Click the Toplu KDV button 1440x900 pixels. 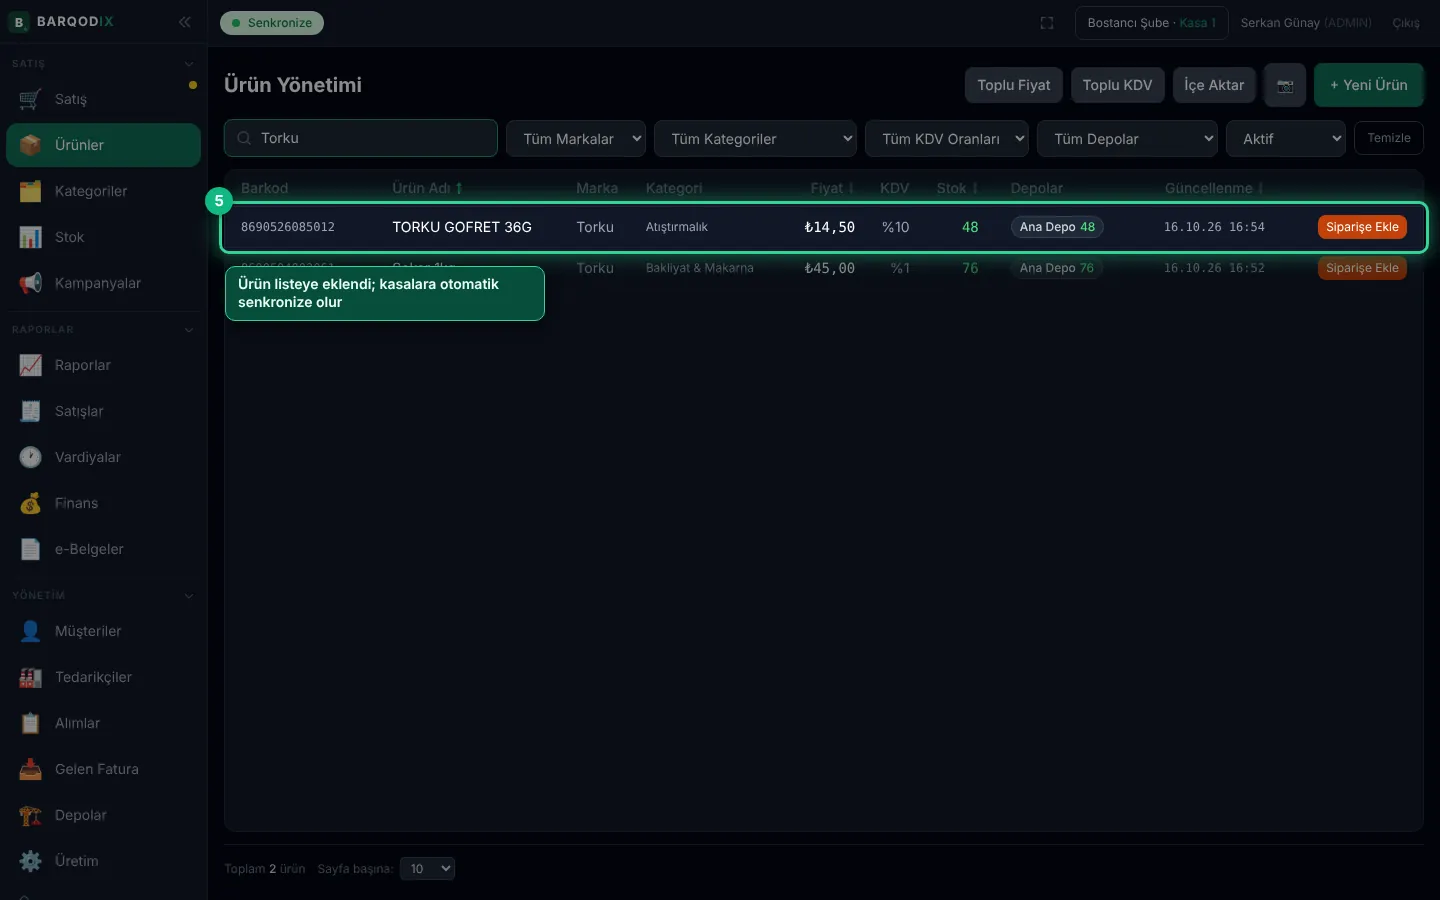tap(1117, 85)
